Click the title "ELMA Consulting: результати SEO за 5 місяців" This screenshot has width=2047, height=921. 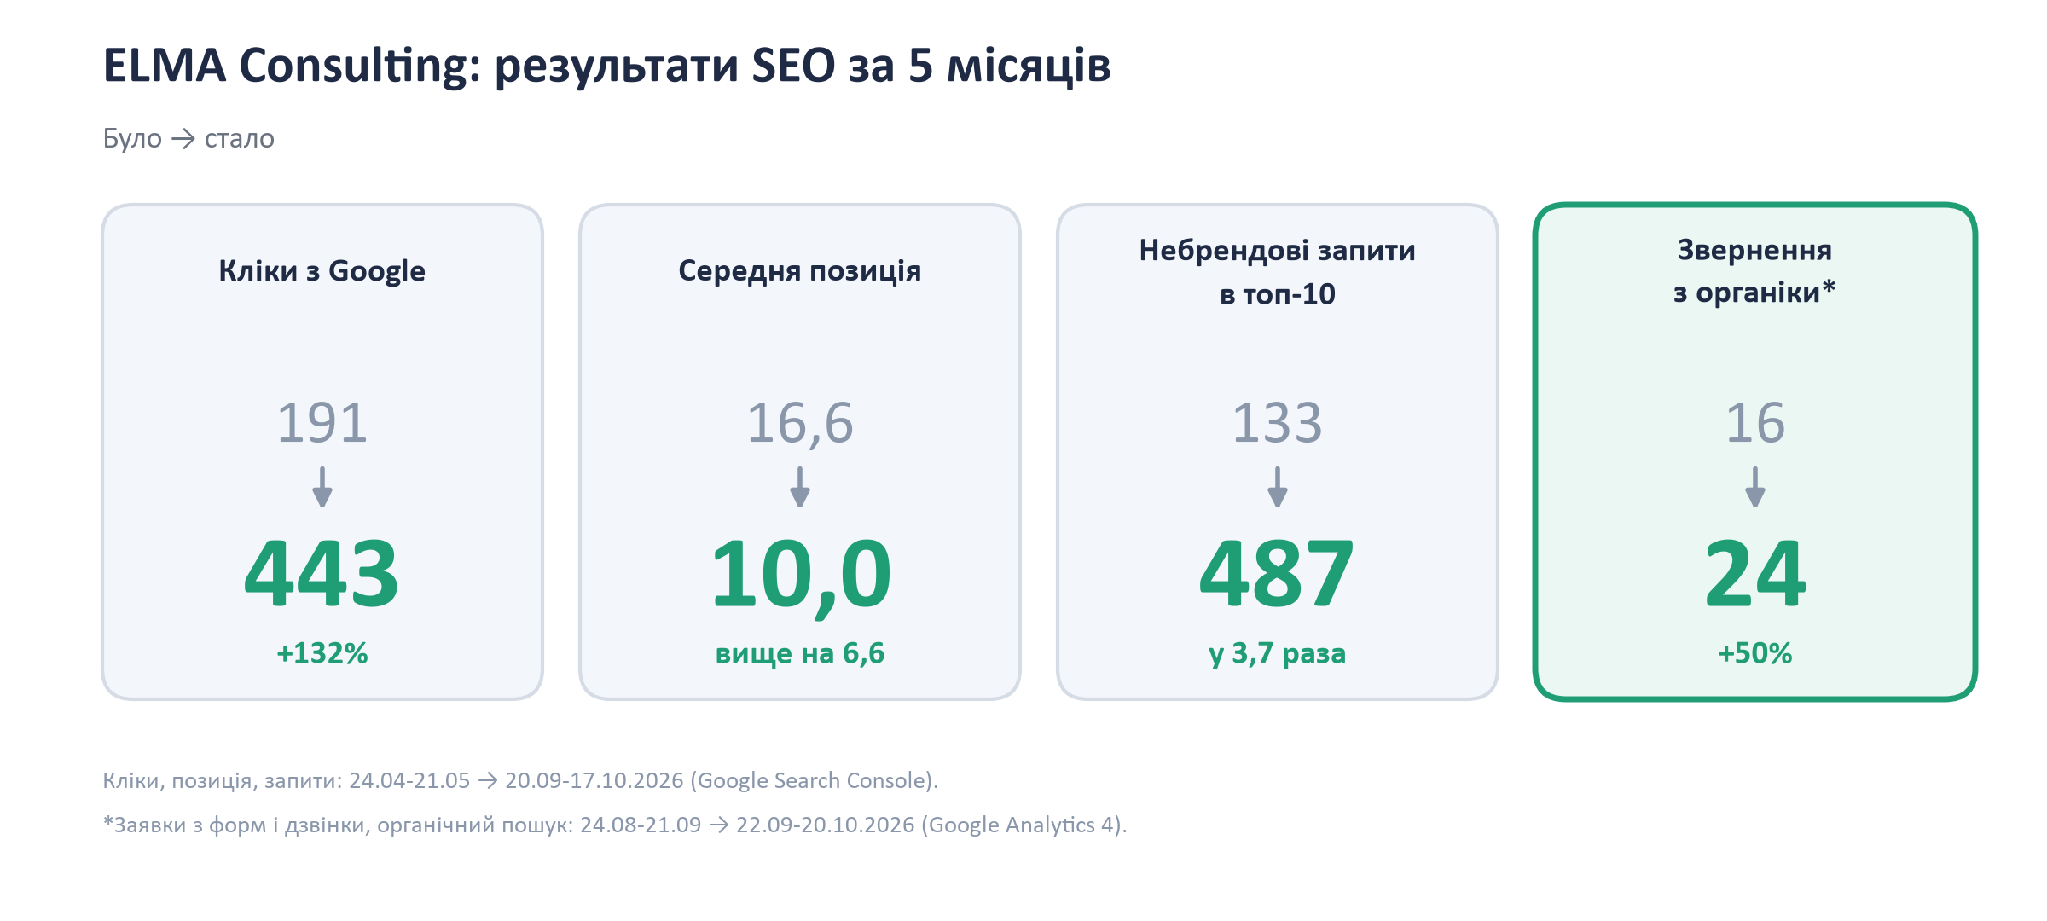click(x=607, y=66)
